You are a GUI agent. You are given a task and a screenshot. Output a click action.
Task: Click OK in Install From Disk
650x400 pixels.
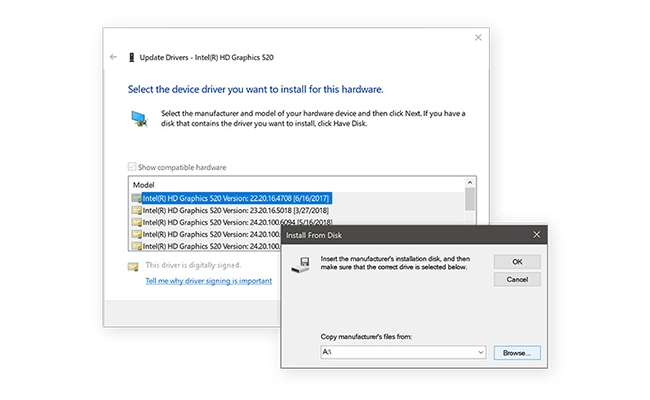tap(517, 262)
